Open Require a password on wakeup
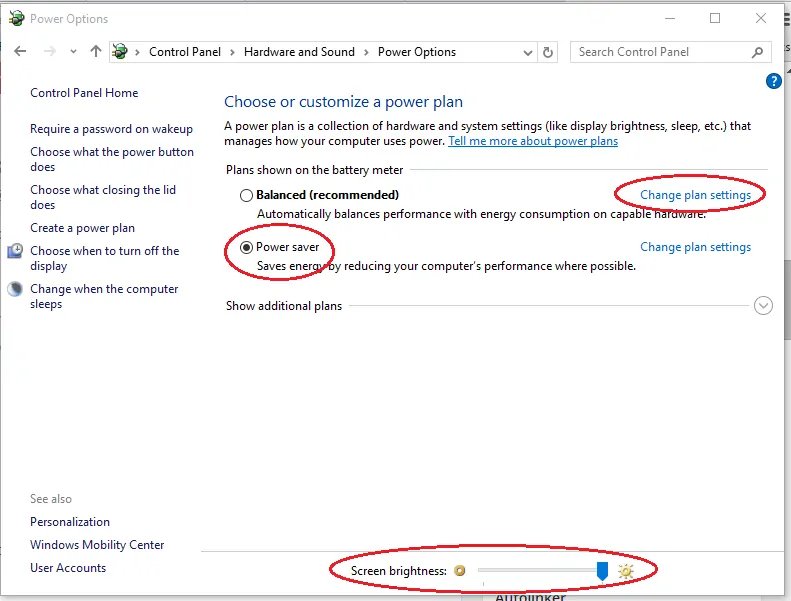Viewport: 791px width, 601px height. [x=111, y=129]
